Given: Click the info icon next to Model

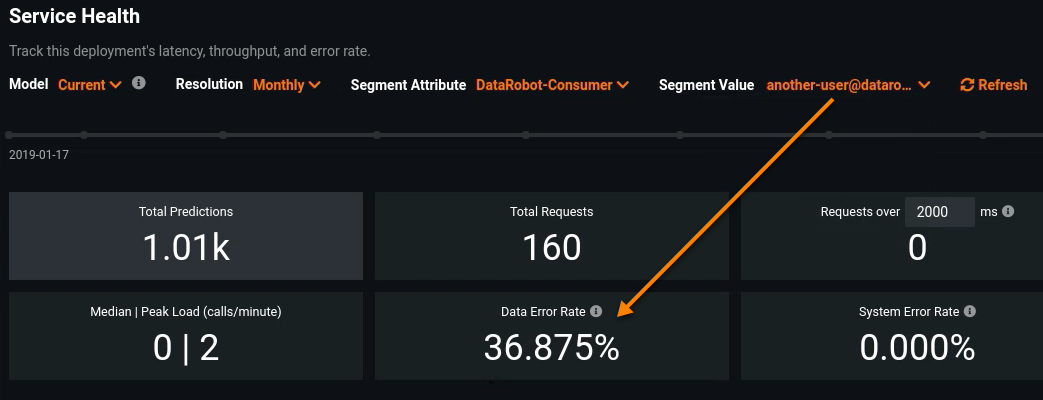Looking at the screenshot, I should click(139, 83).
